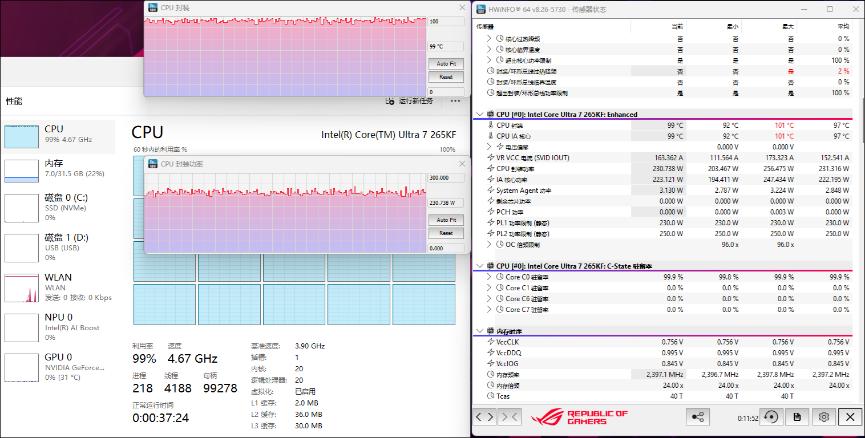Click the 163.362 A current value

point(666,158)
